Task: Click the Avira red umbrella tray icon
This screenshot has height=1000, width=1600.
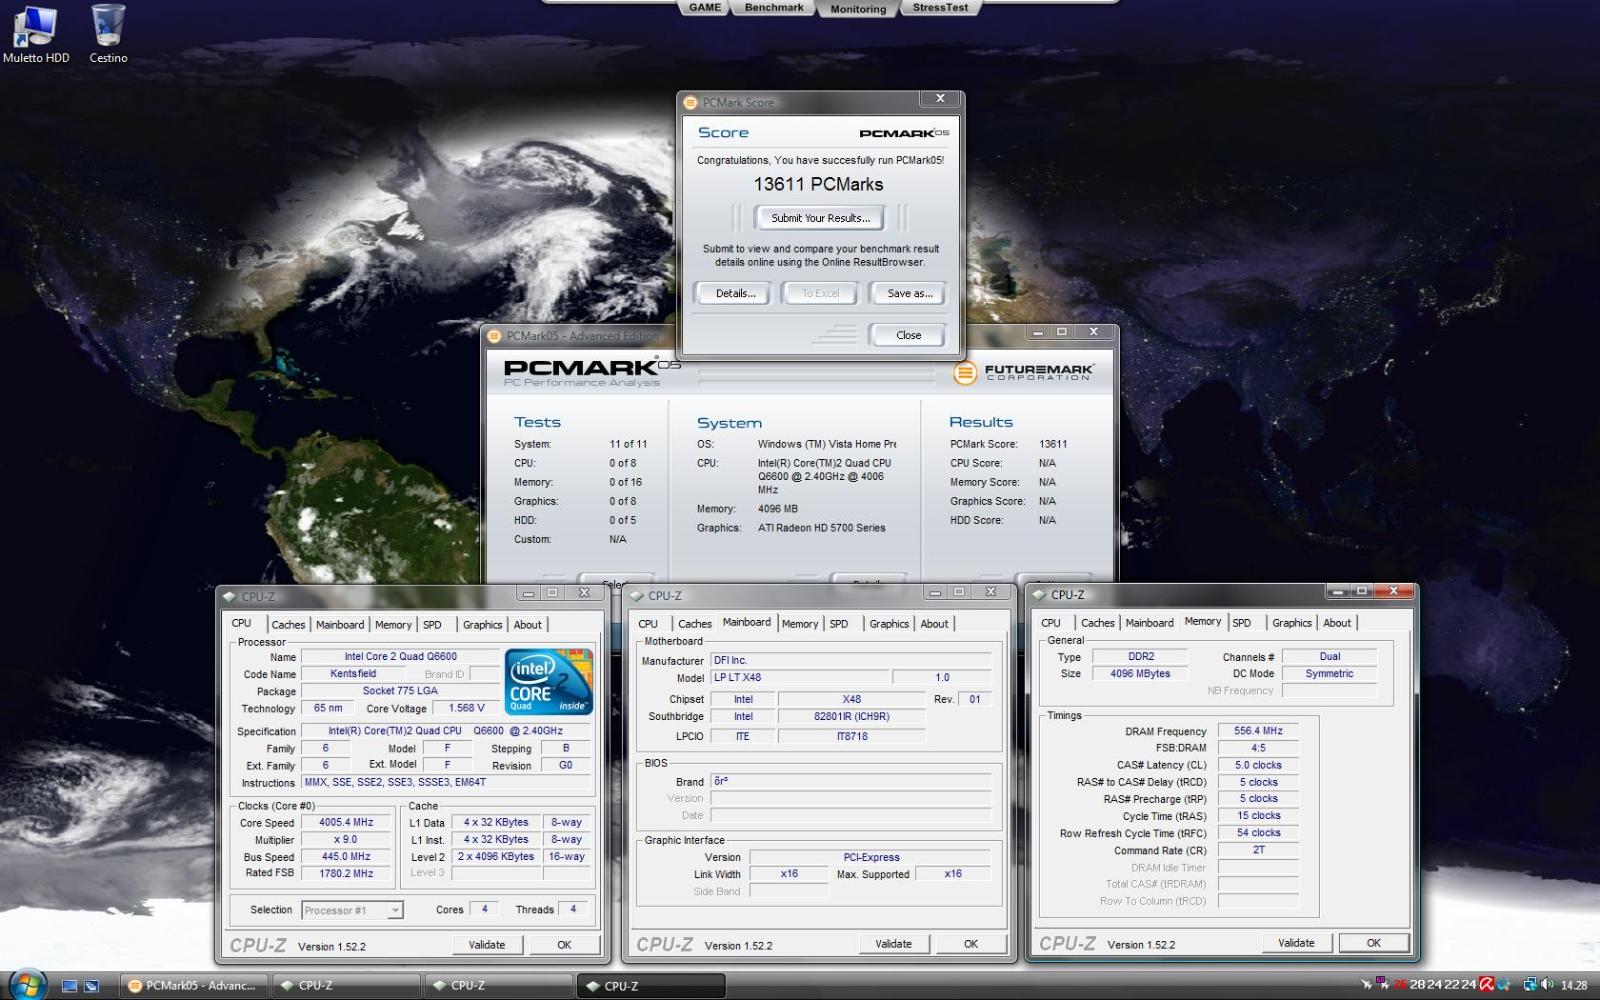Action: click(1487, 985)
